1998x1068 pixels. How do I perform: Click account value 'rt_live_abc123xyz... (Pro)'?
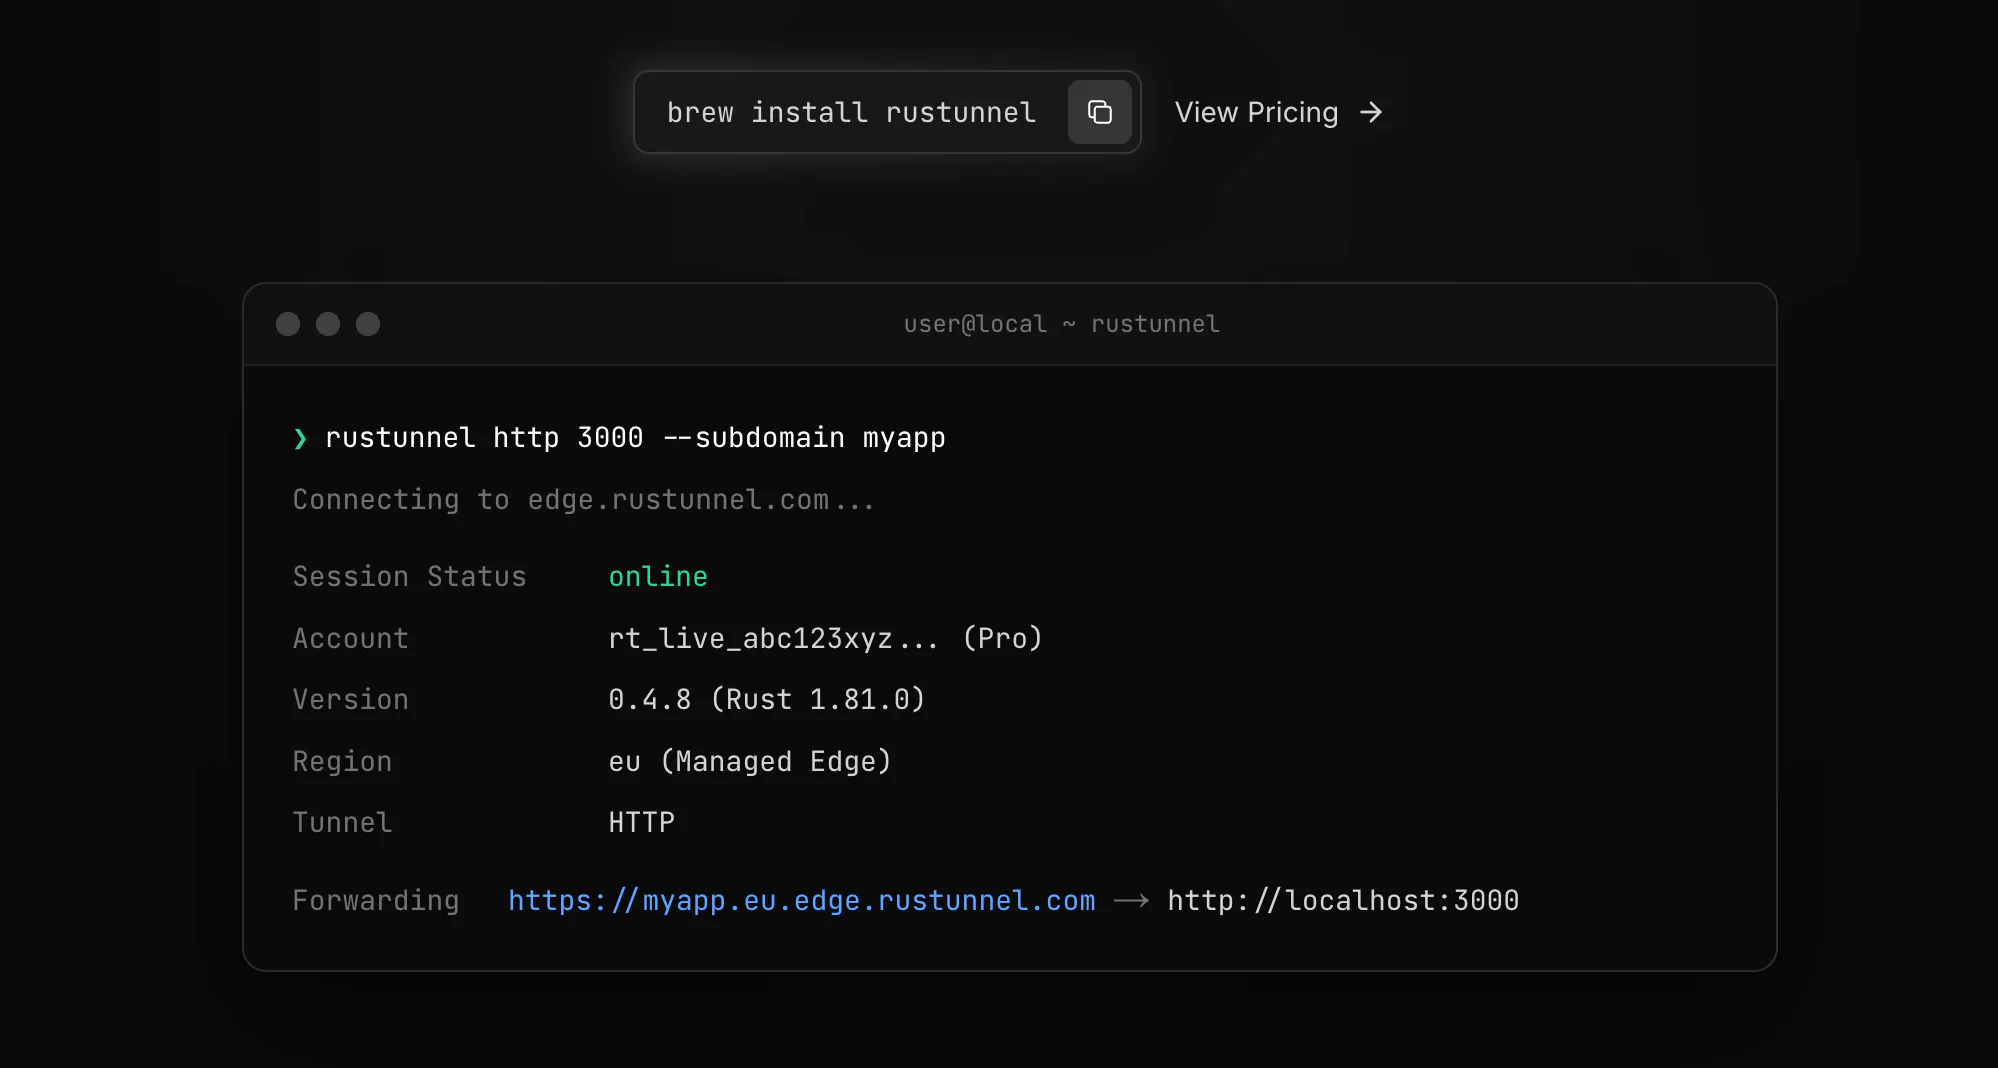tap(825, 639)
